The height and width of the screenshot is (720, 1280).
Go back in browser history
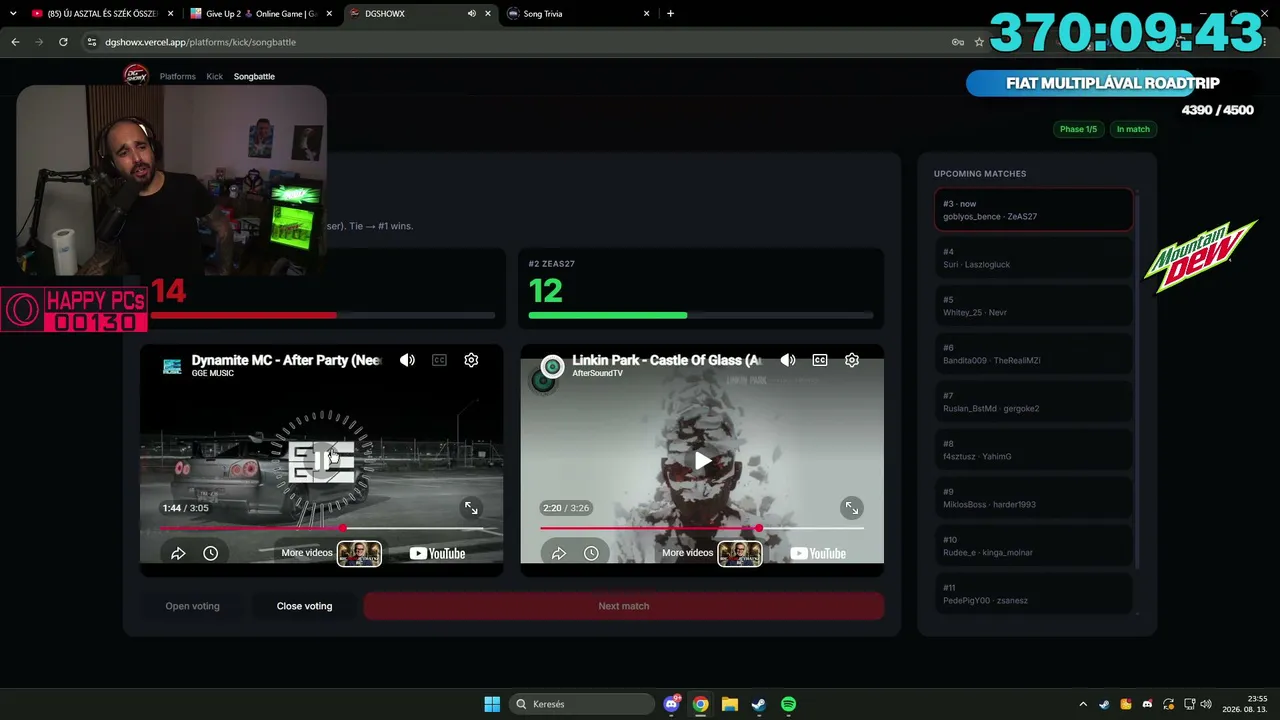coord(15,42)
